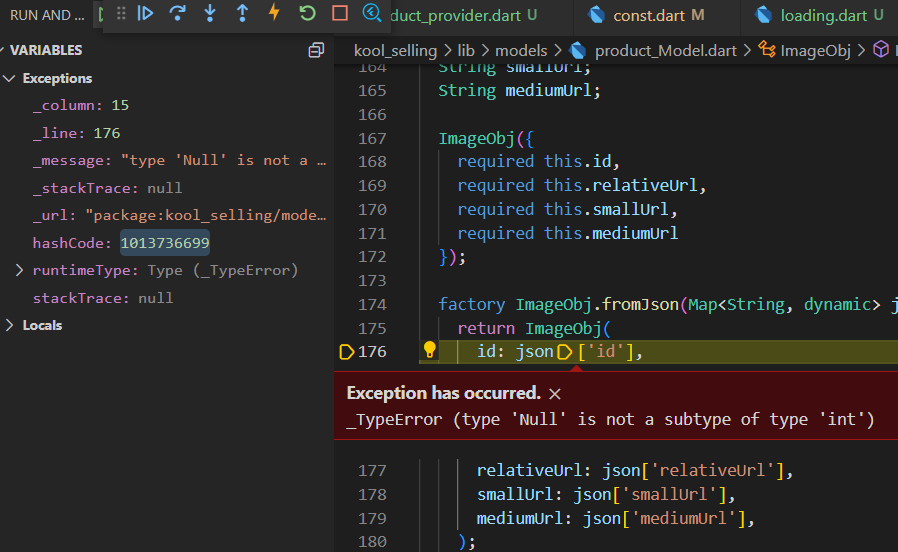Click 'required this.relativeUrl' in code

tap(577, 186)
